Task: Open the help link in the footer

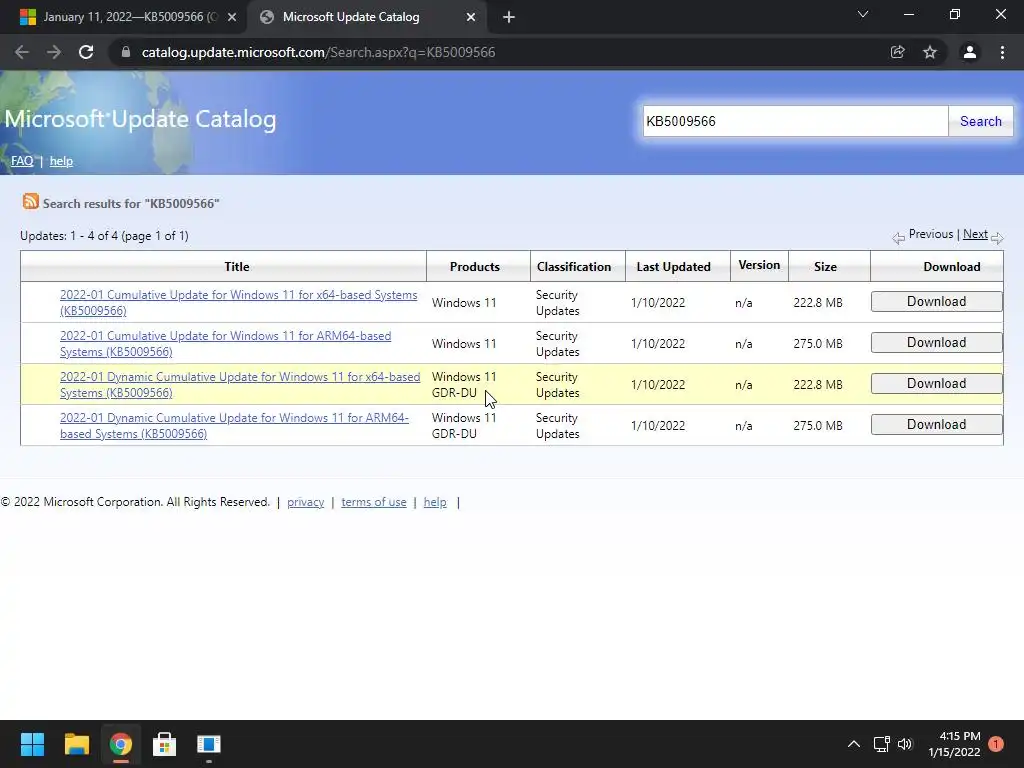Action: 435,502
